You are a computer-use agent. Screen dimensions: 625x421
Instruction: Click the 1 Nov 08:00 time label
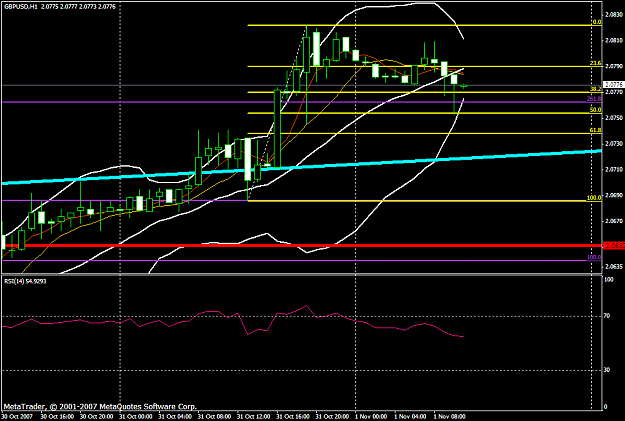pos(450,417)
